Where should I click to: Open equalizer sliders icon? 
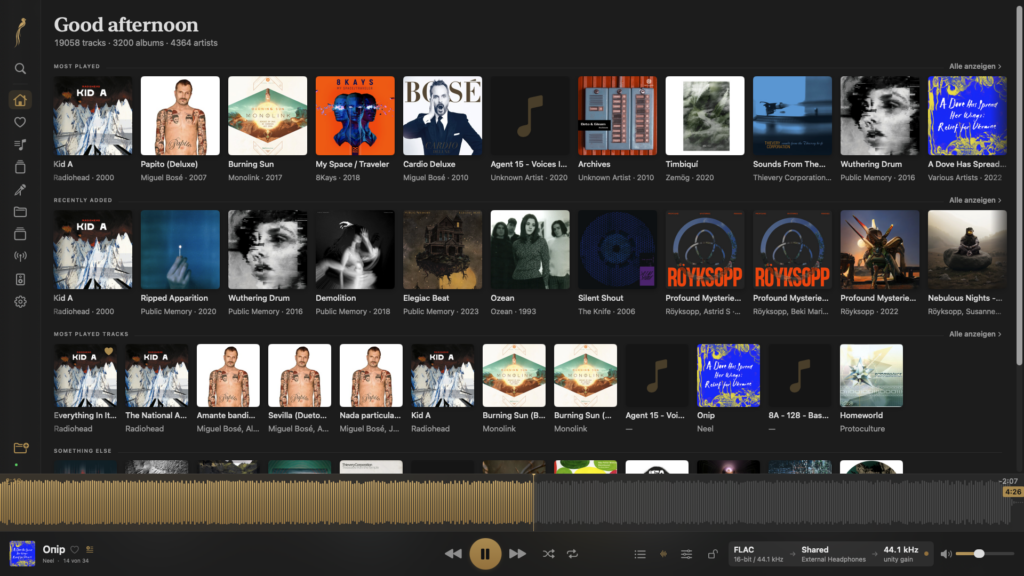(686, 554)
